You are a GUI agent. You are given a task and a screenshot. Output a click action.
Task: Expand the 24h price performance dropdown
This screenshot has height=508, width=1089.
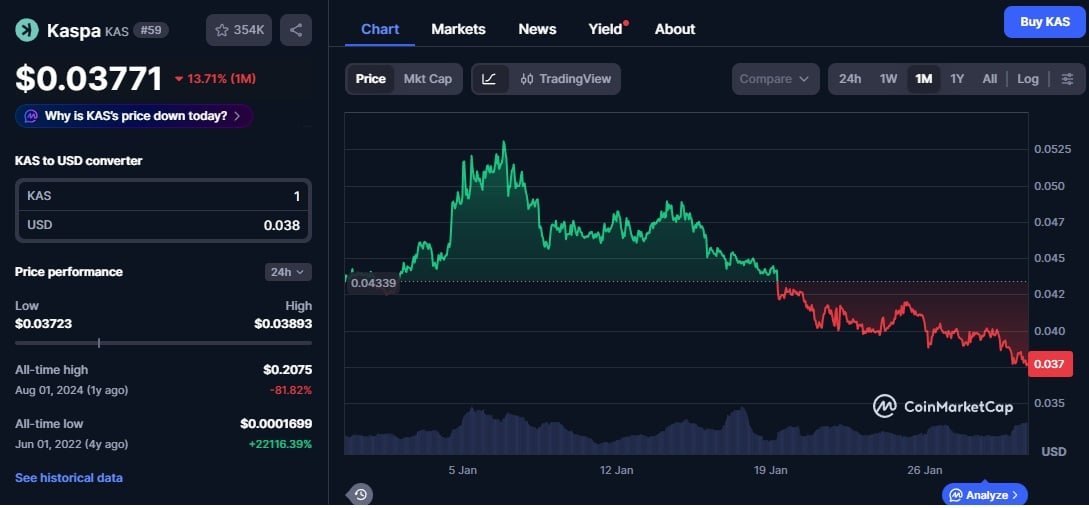tap(289, 272)
